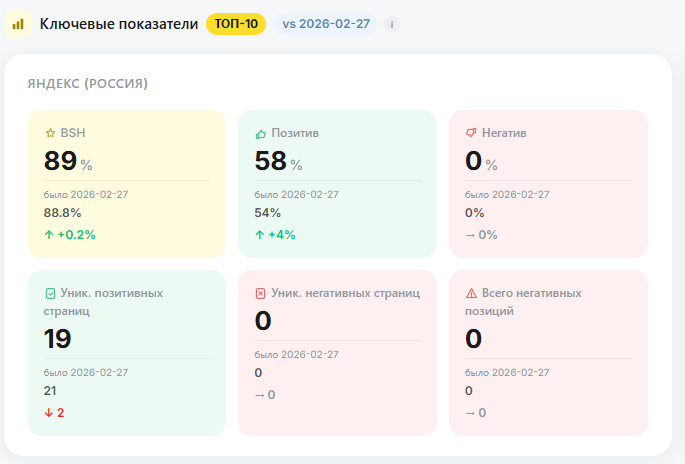Click the 21 previous value

[50, 391]
